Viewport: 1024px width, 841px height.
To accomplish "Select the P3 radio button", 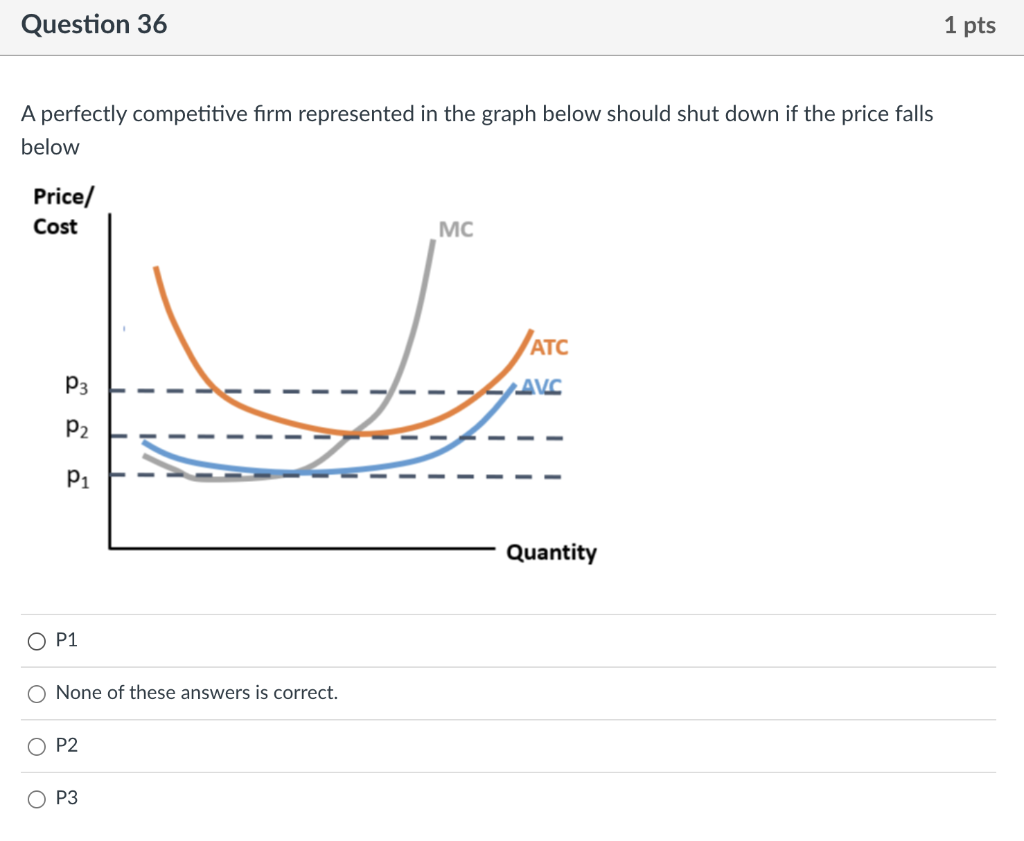I will [36, 798].
